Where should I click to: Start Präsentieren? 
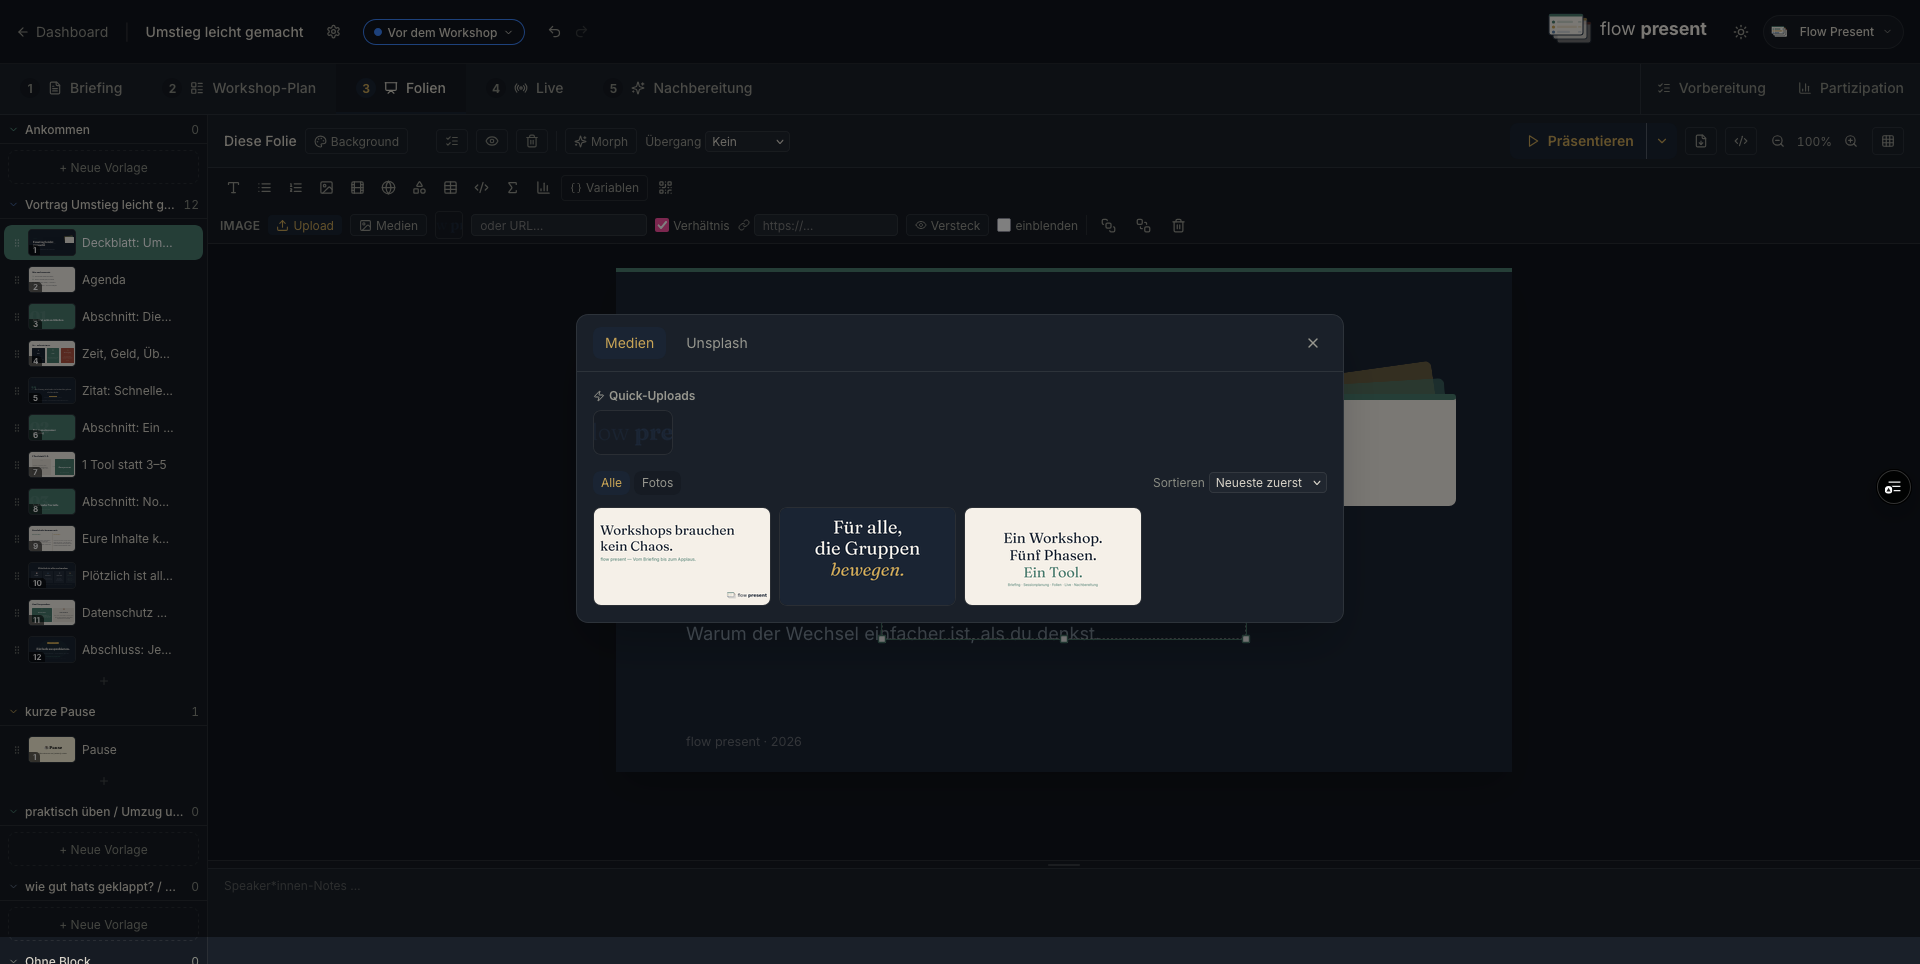pos(1581,142)
